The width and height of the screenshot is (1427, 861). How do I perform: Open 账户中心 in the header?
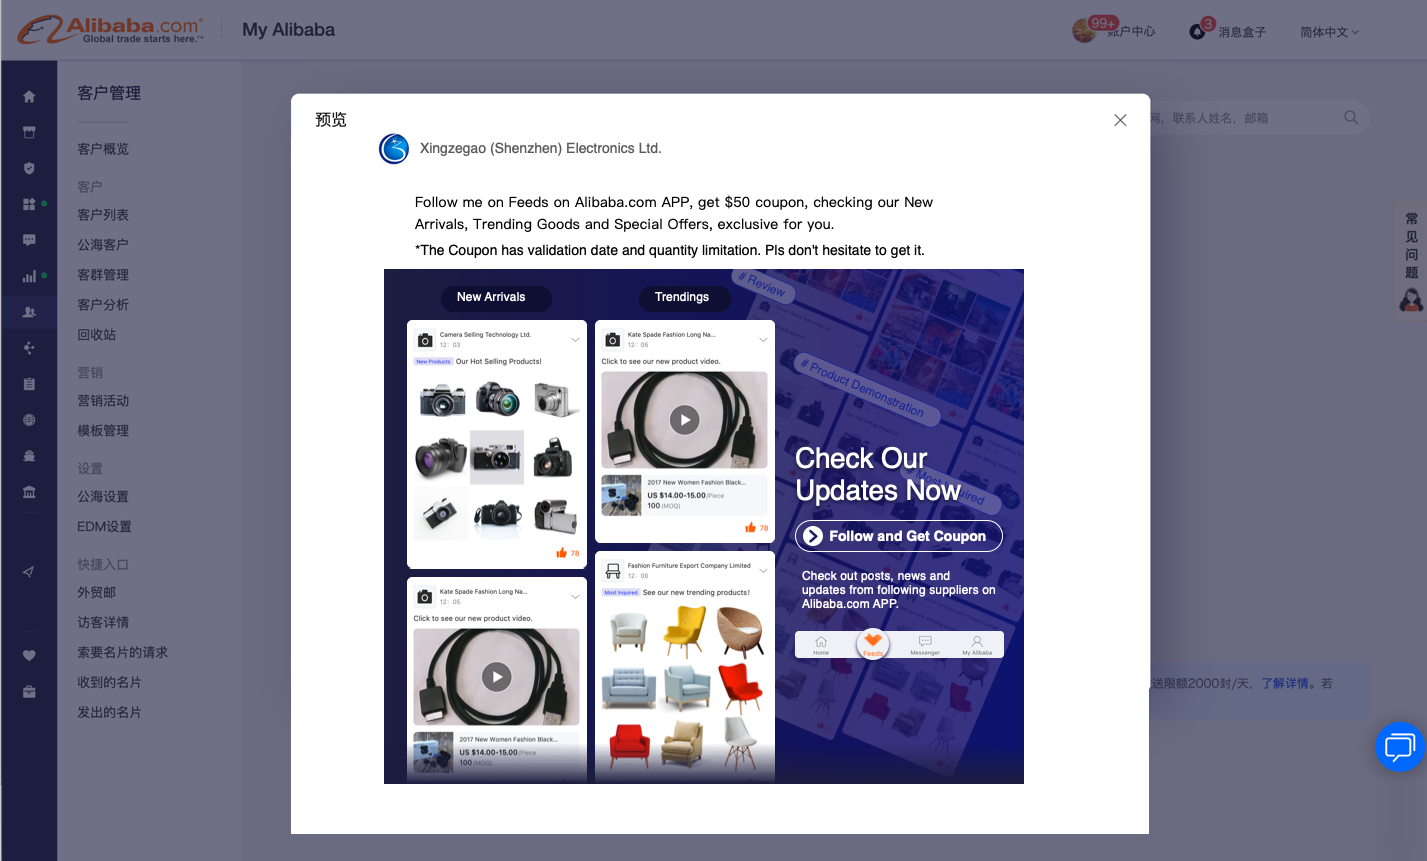click(1131, 32)
